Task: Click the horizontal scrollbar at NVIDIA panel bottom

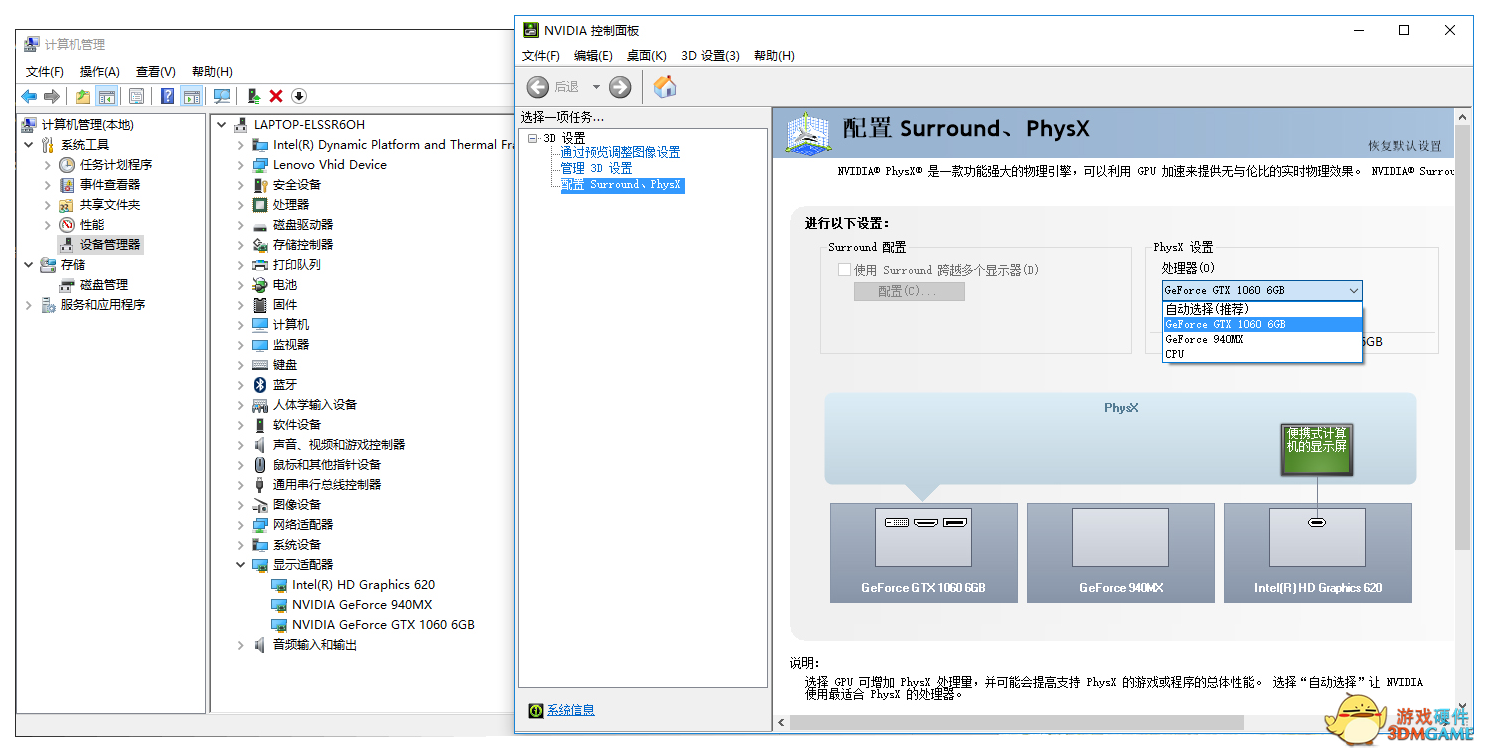Action: click(x=1016, y=722)
